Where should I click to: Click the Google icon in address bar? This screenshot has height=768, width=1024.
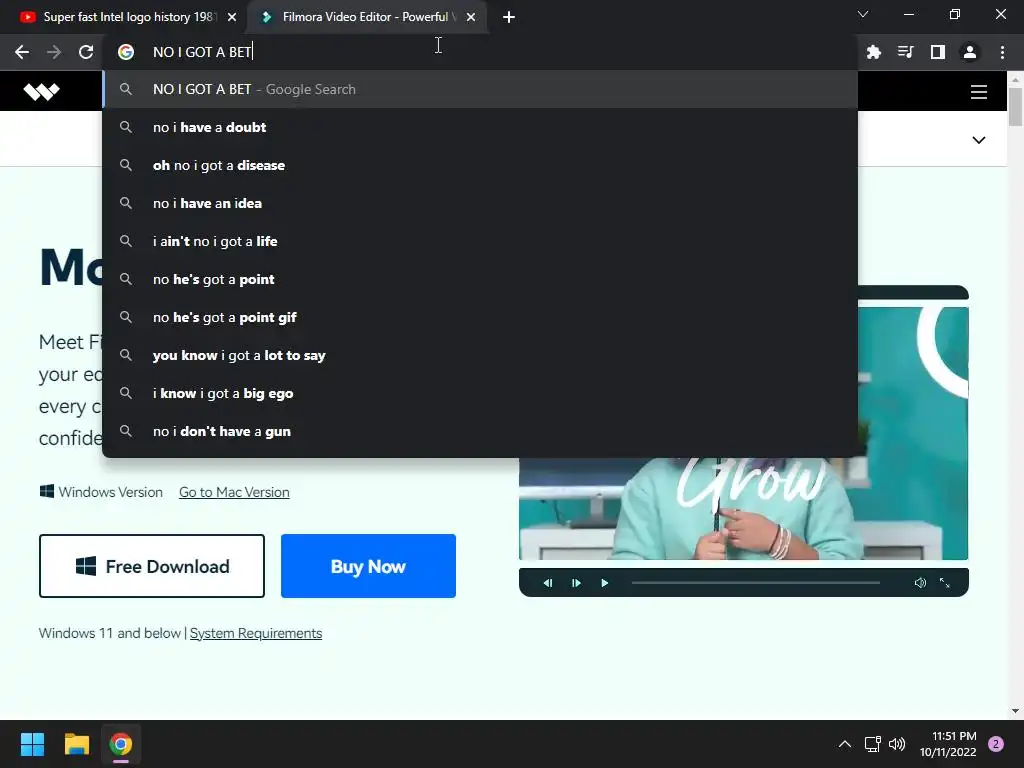tap(126, 52)
